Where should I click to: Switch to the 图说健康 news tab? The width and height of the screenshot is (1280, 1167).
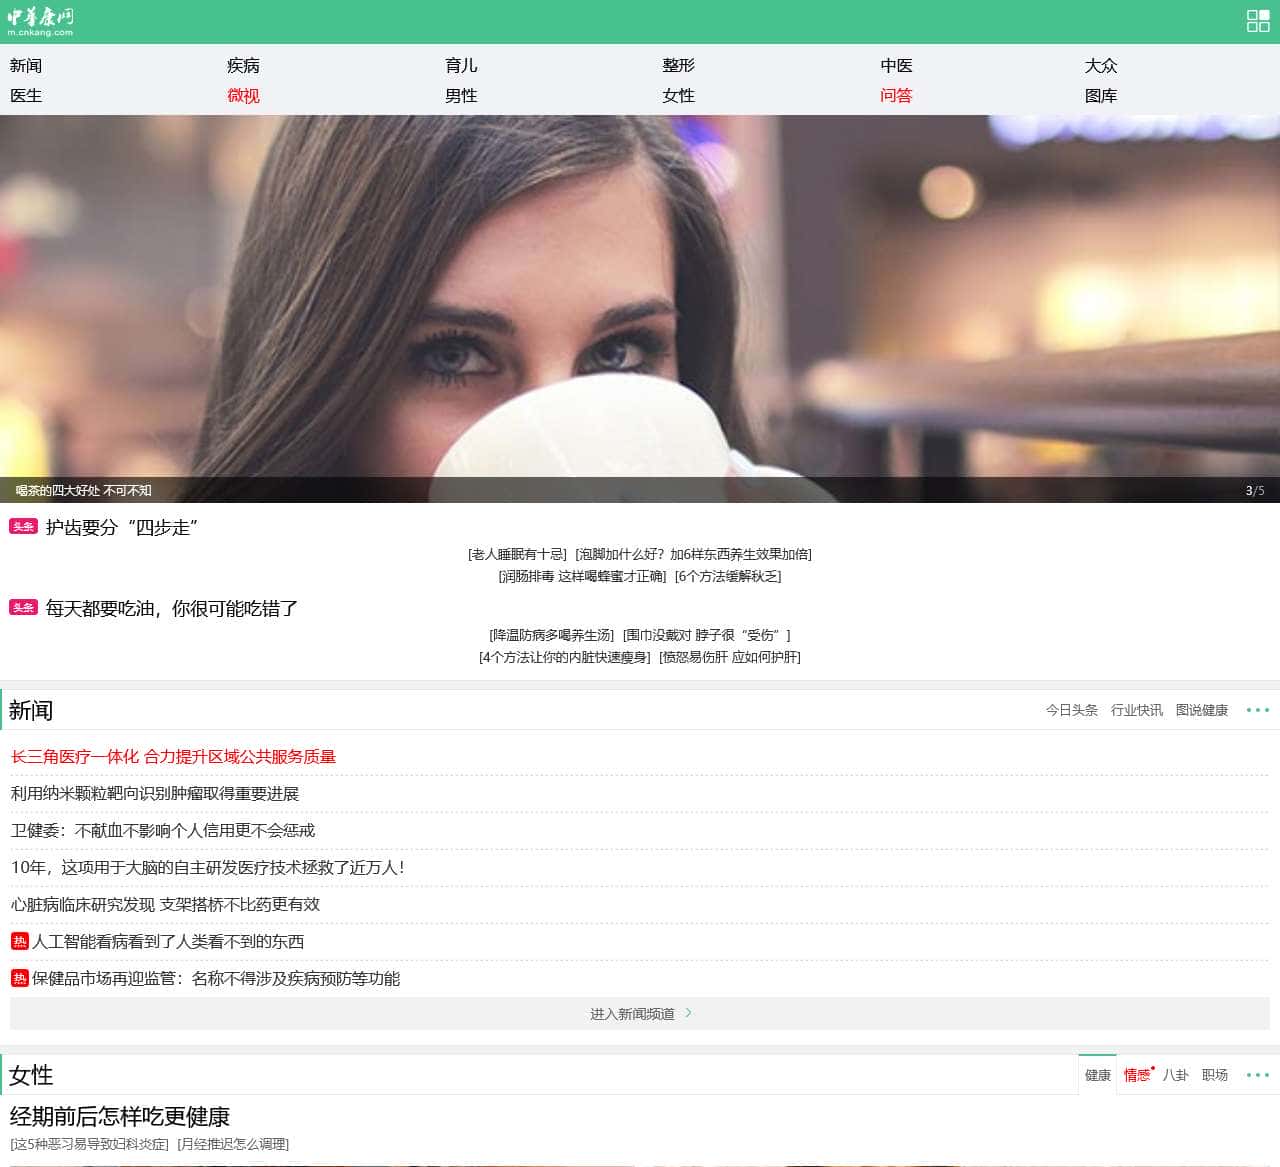1202,710
